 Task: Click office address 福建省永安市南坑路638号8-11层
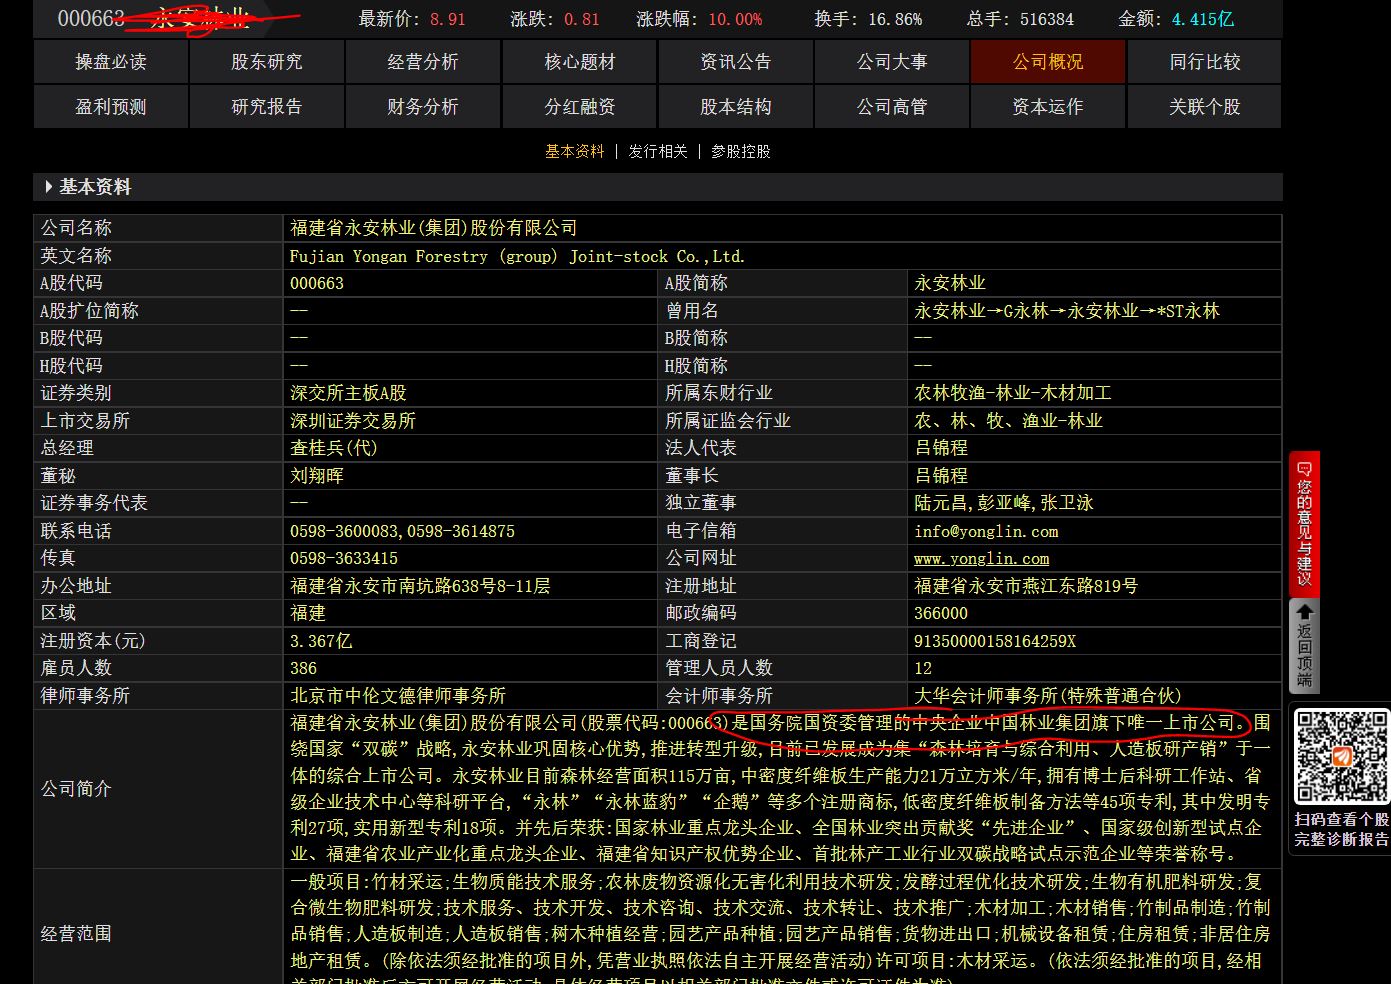coord(420,586)
